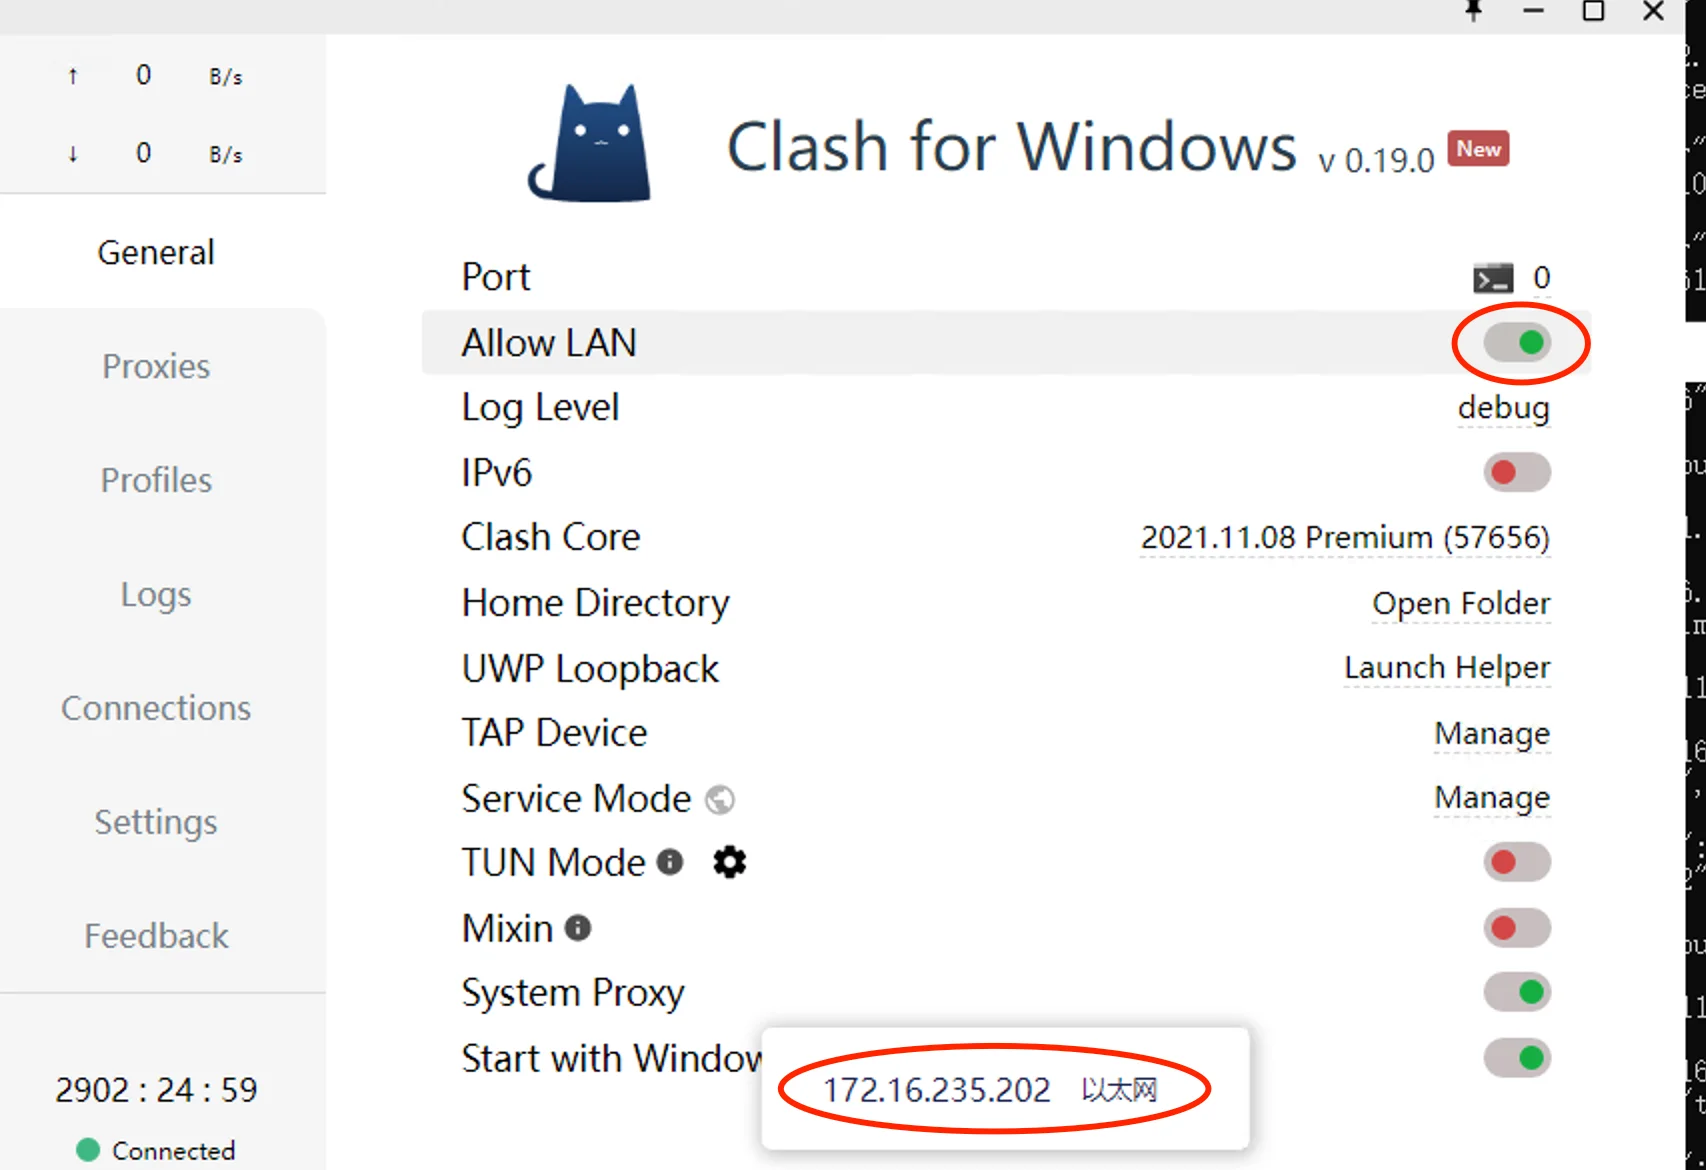
Task: Click the pin window icon
Action: (1473, 11)
